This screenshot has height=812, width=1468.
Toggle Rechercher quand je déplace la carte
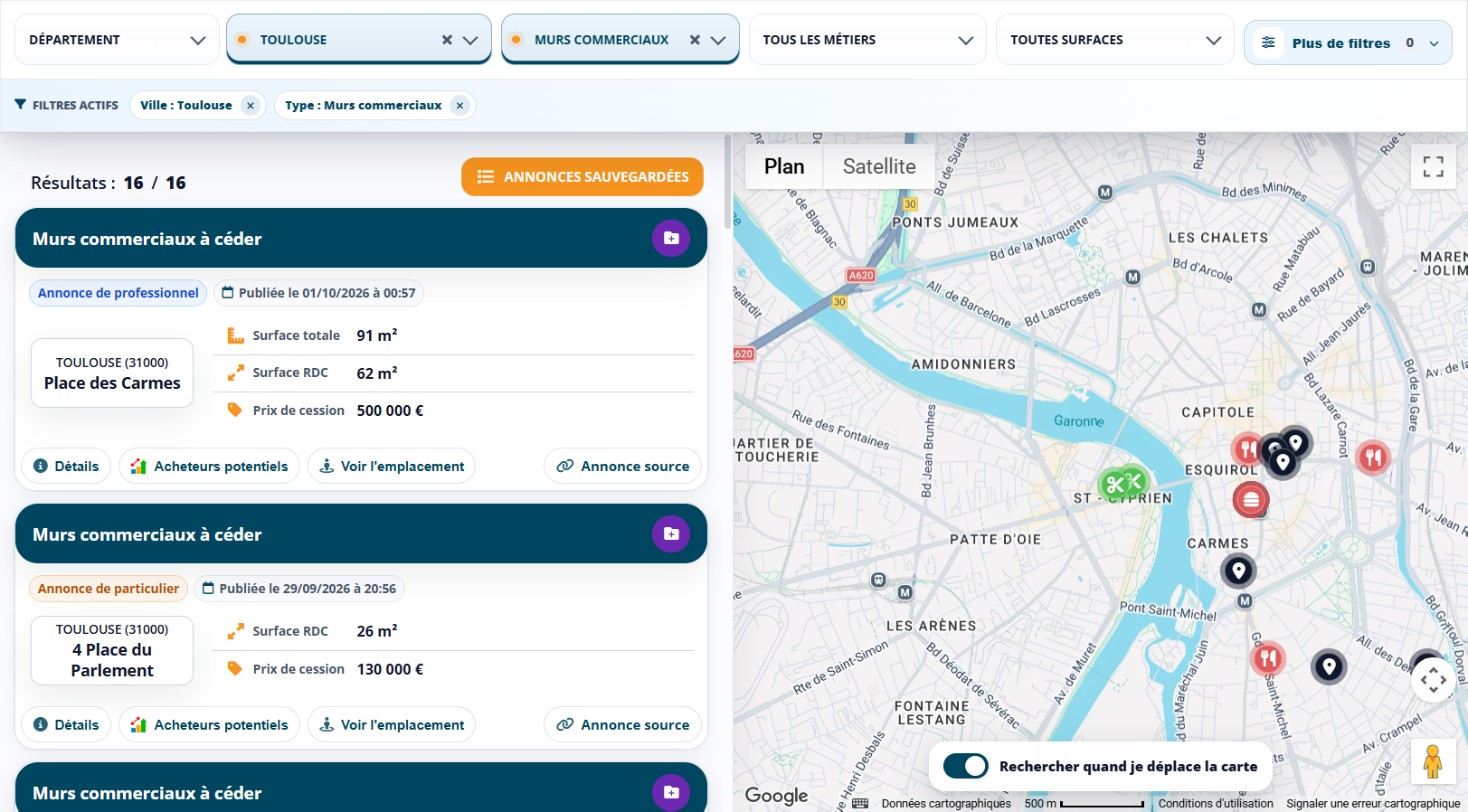[x=965, y=767]
